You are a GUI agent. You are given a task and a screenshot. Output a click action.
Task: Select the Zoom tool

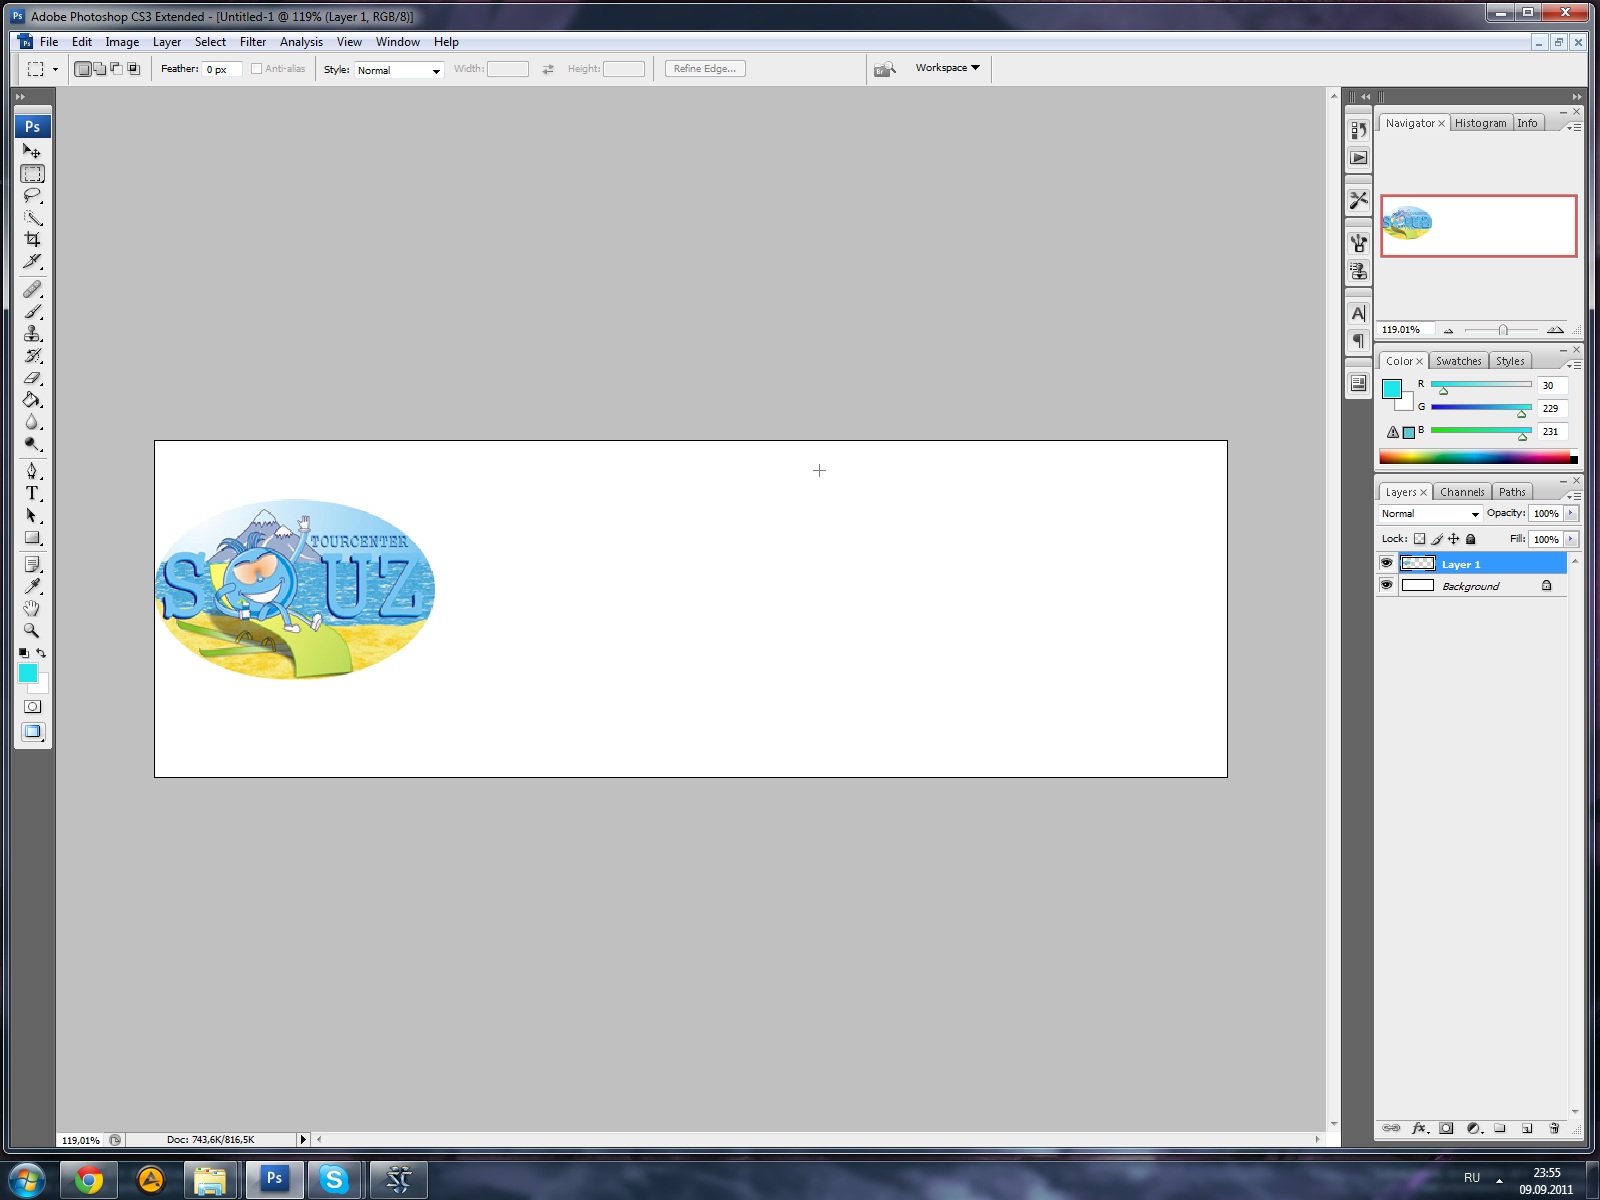coord(32,630)
